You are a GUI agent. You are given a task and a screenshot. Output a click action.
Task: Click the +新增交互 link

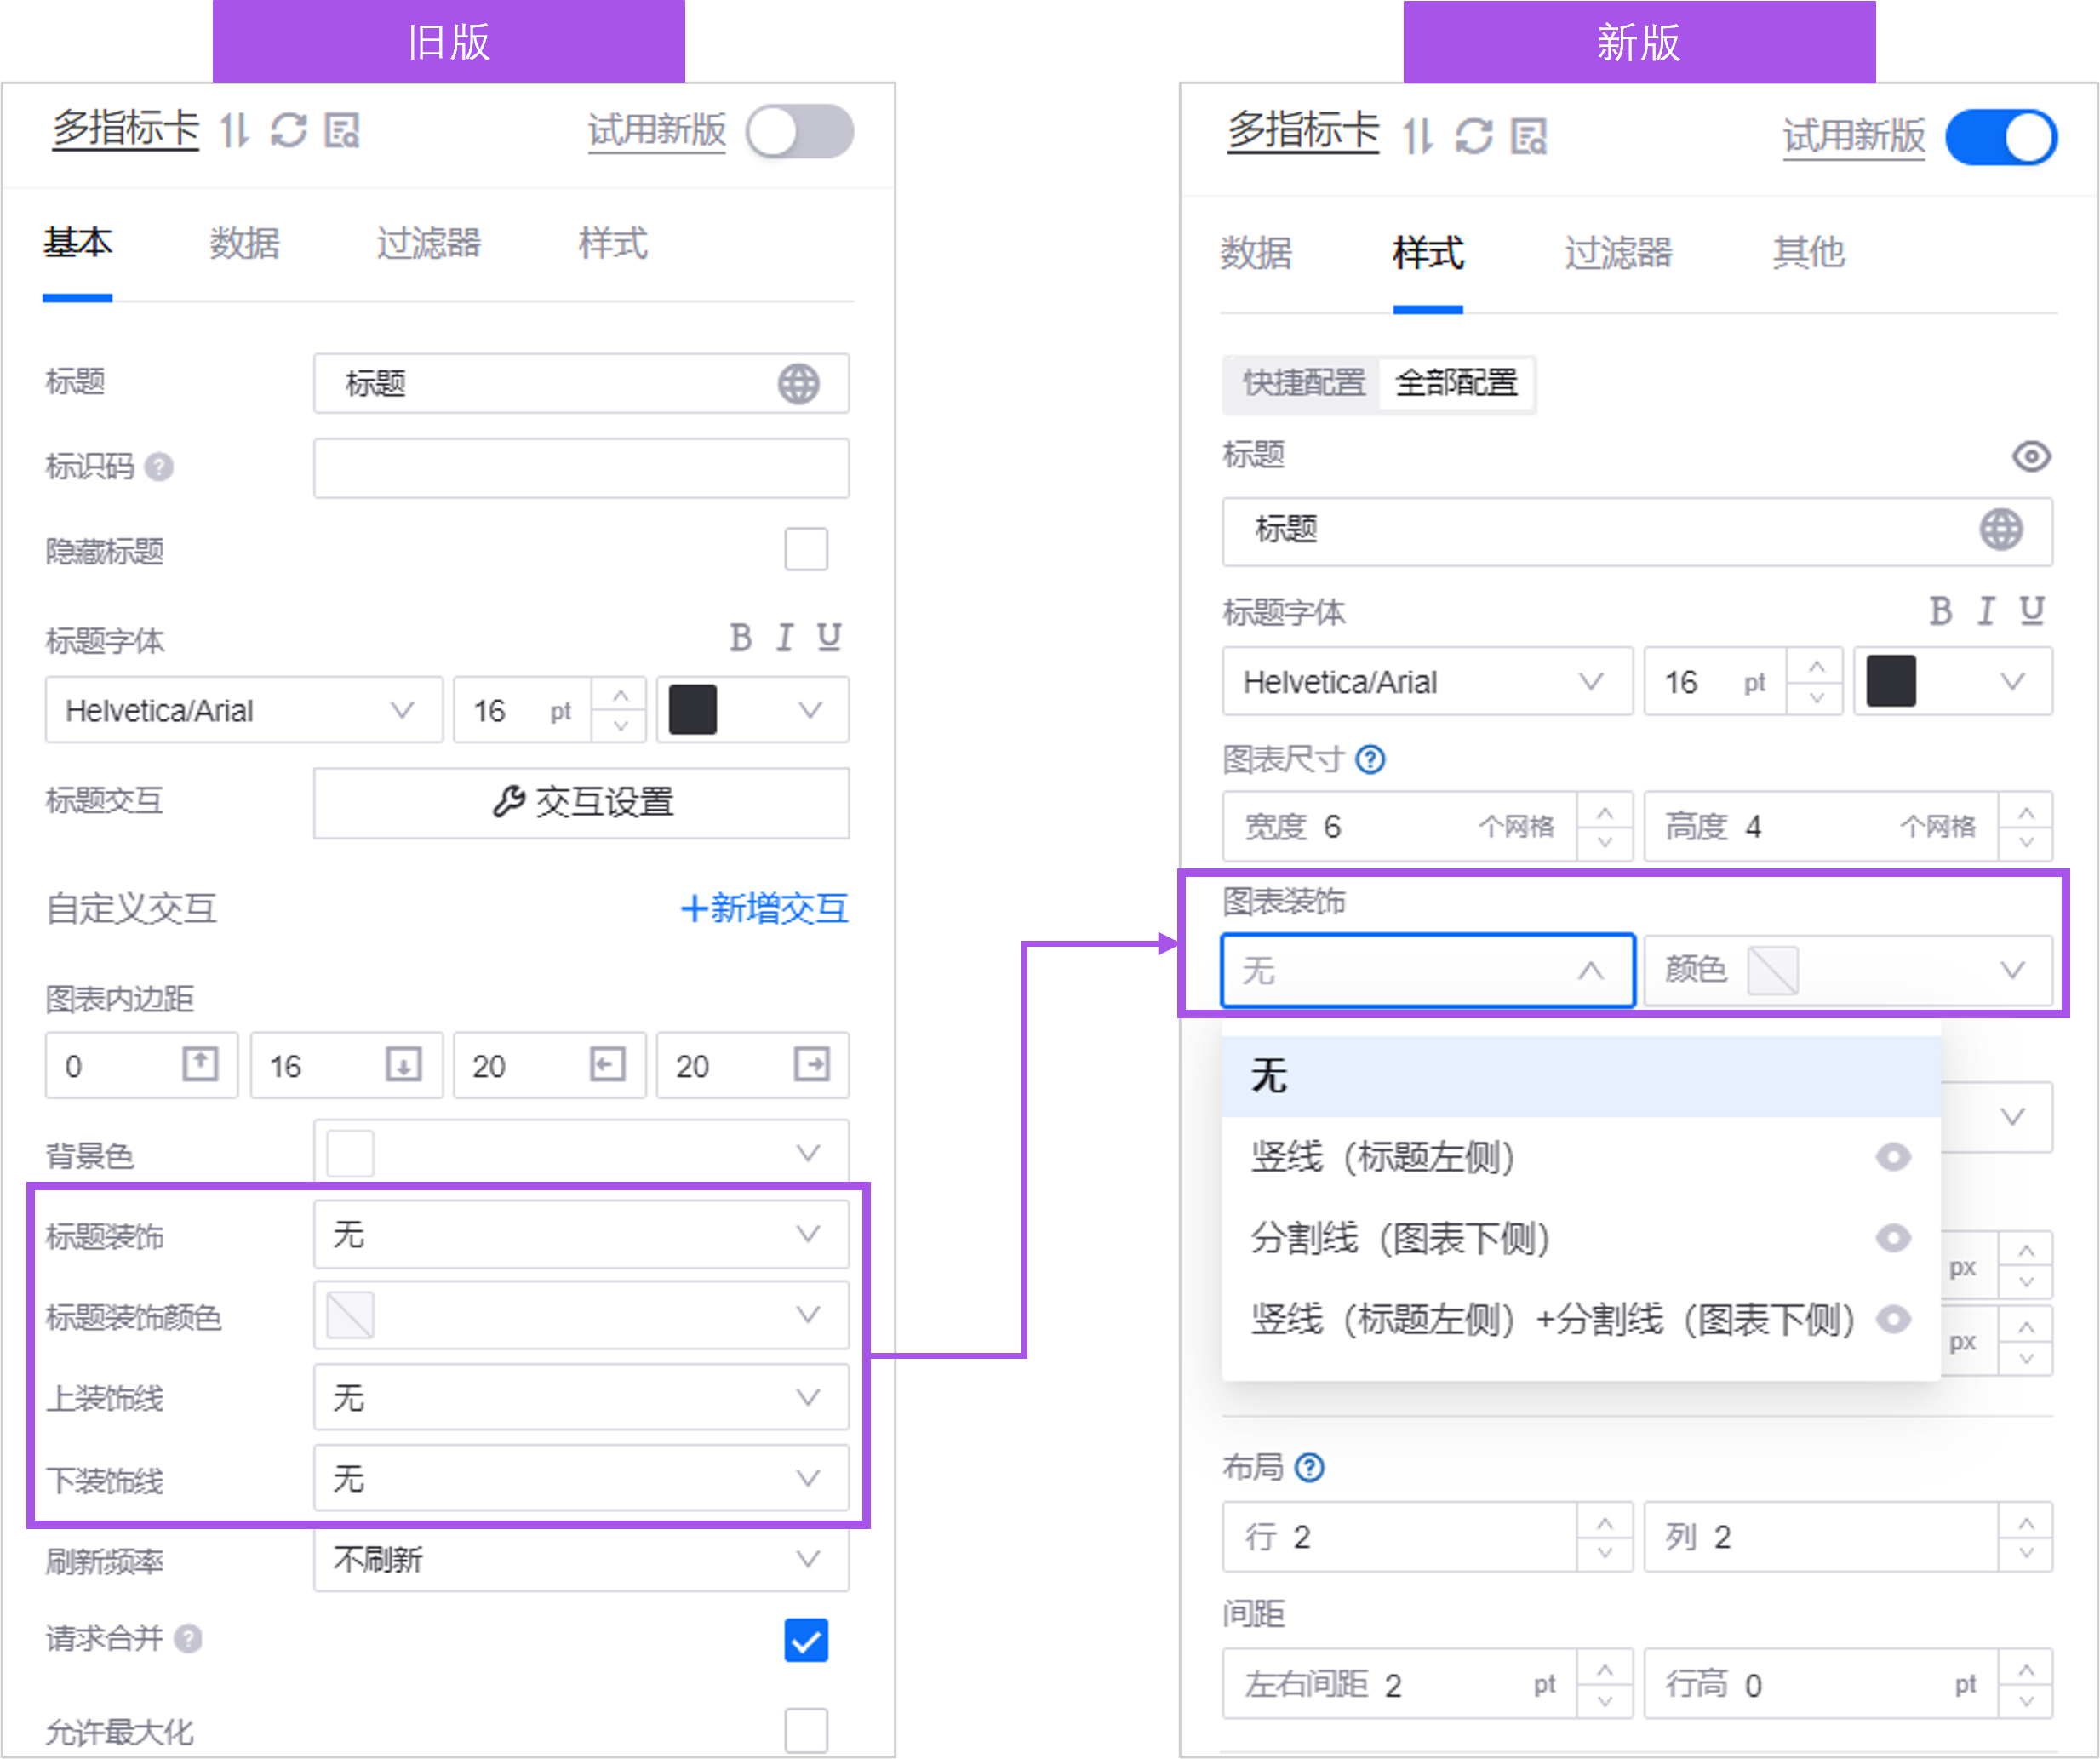[764, 908]
